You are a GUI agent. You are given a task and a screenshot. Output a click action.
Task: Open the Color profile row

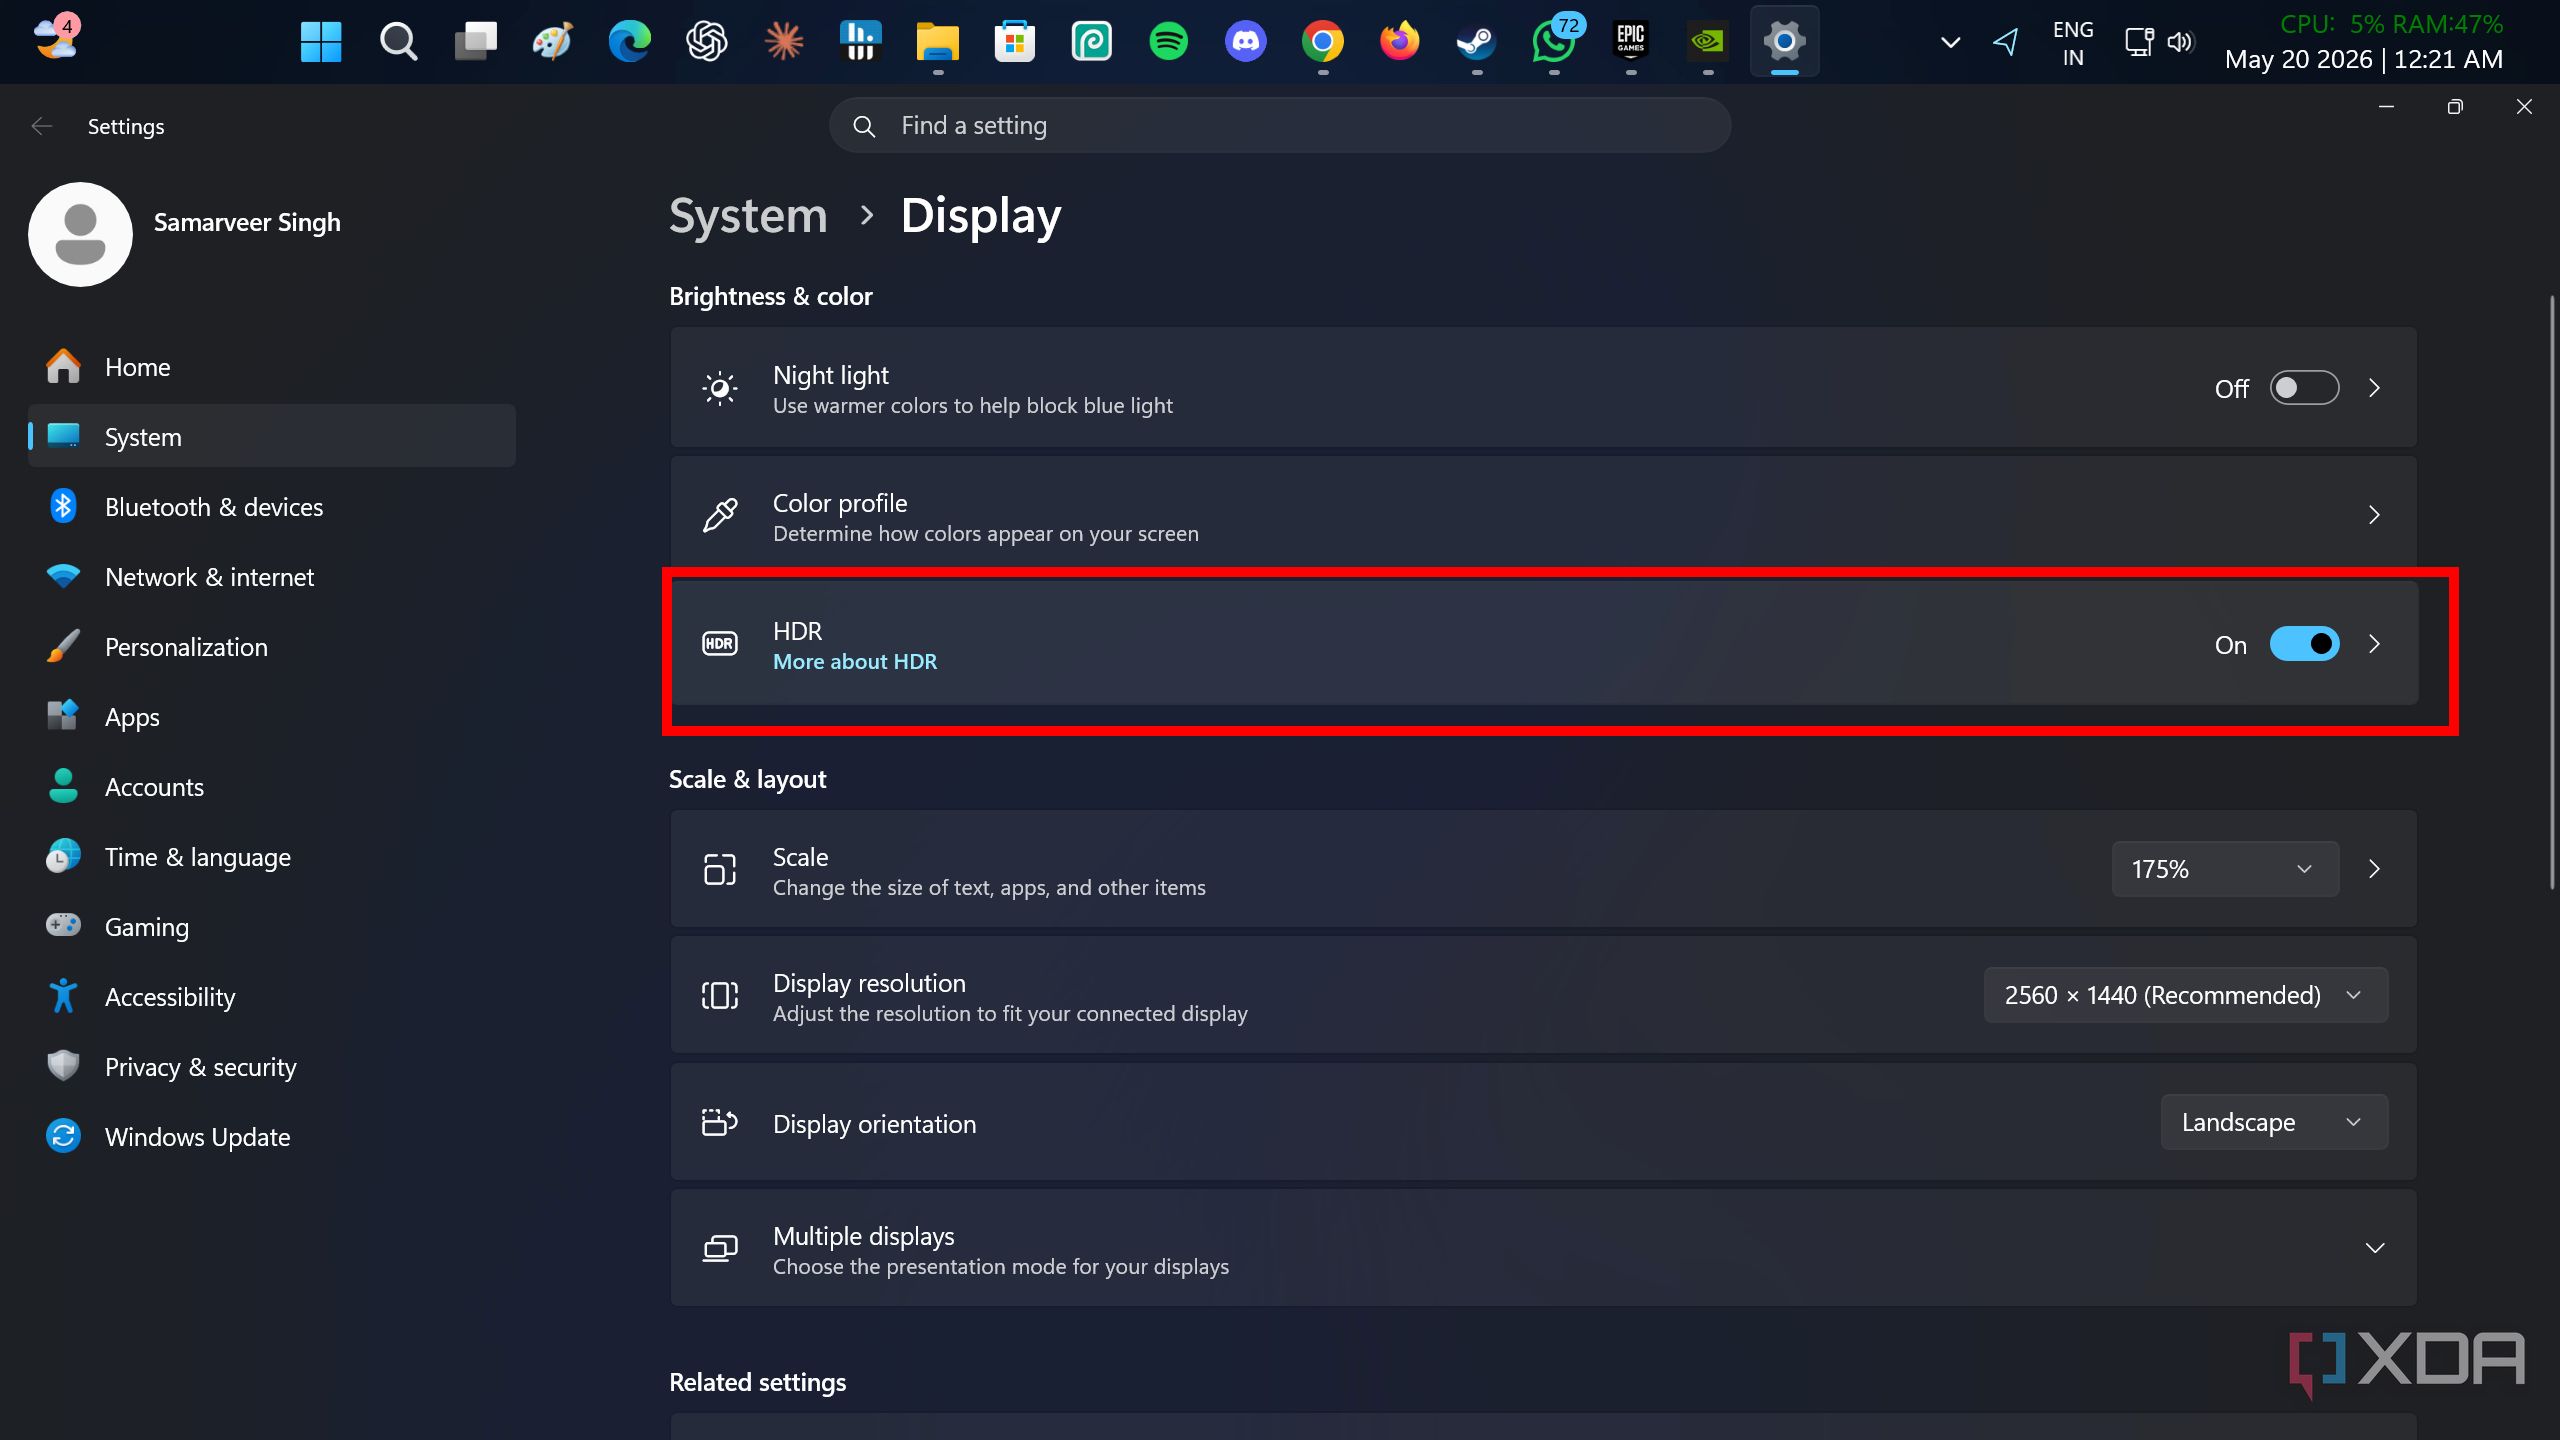1543,515
